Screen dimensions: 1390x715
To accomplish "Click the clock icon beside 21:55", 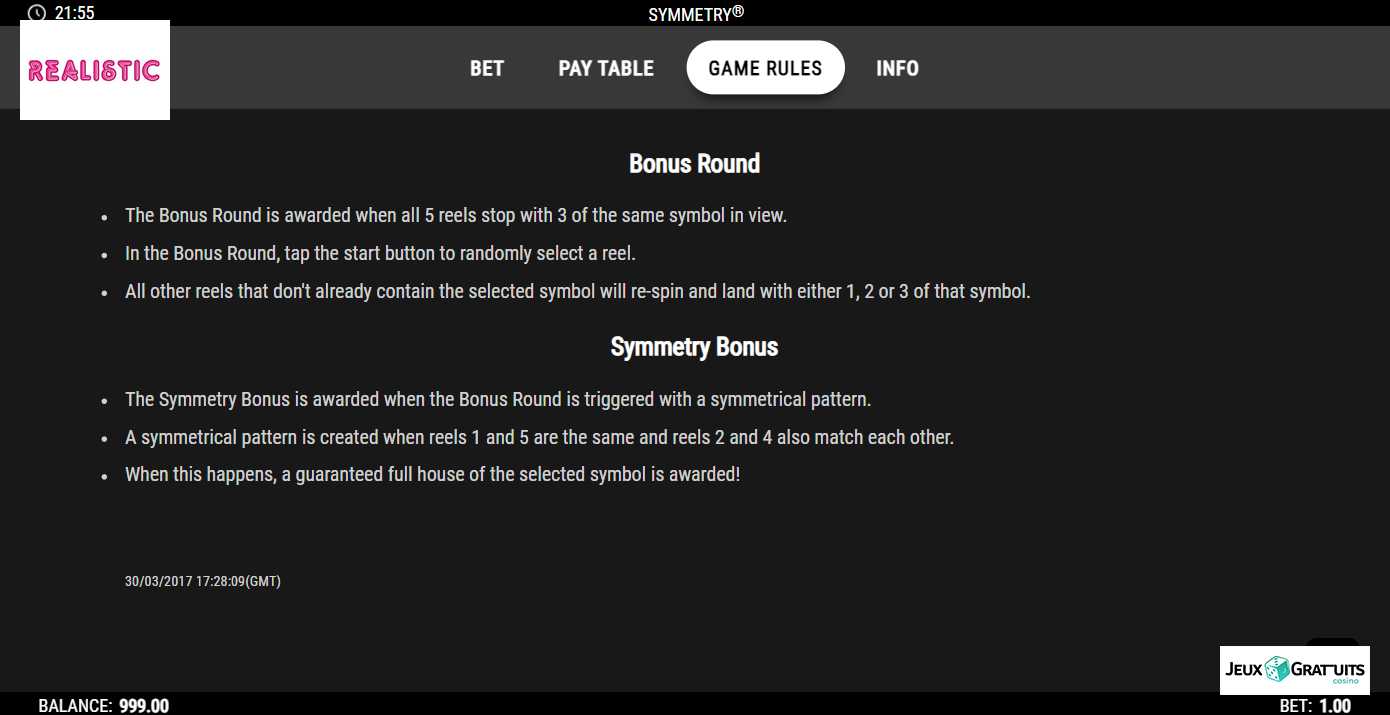I will pos(36,13).
